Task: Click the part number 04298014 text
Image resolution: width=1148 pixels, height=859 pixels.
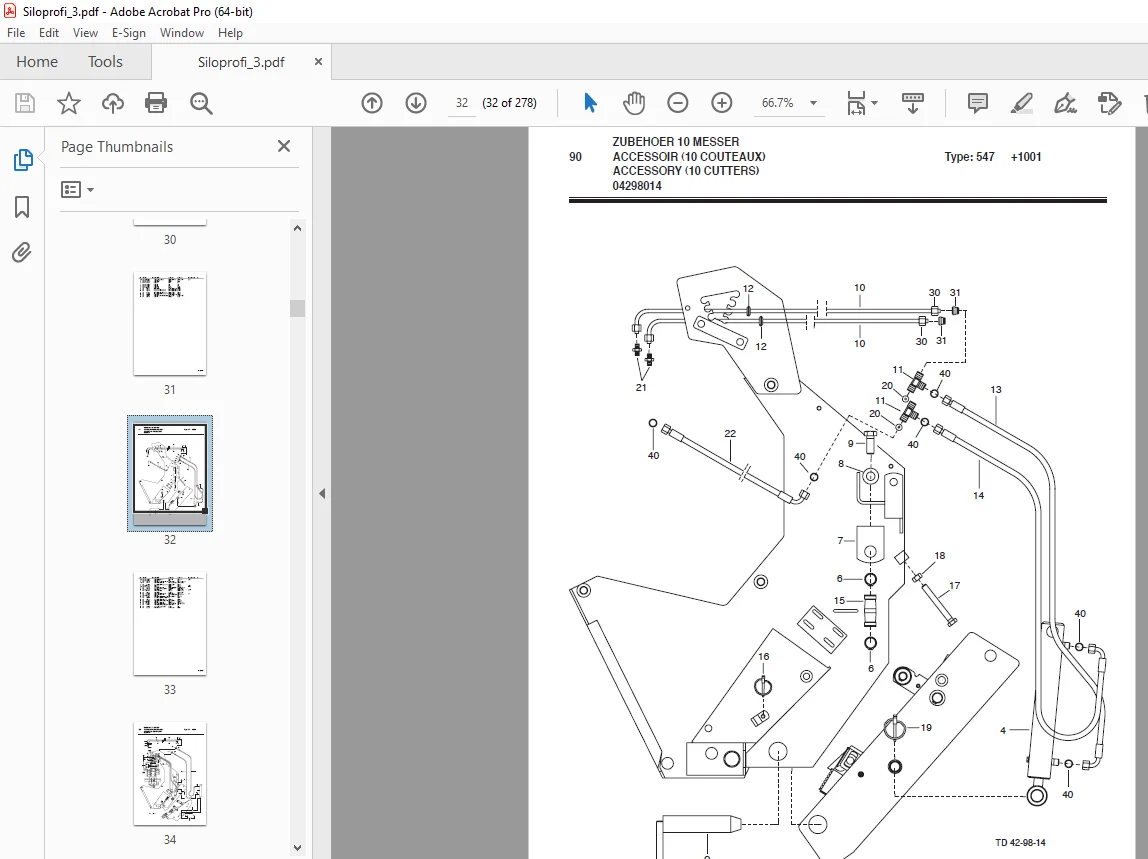Action: click(x=637, y=186)
